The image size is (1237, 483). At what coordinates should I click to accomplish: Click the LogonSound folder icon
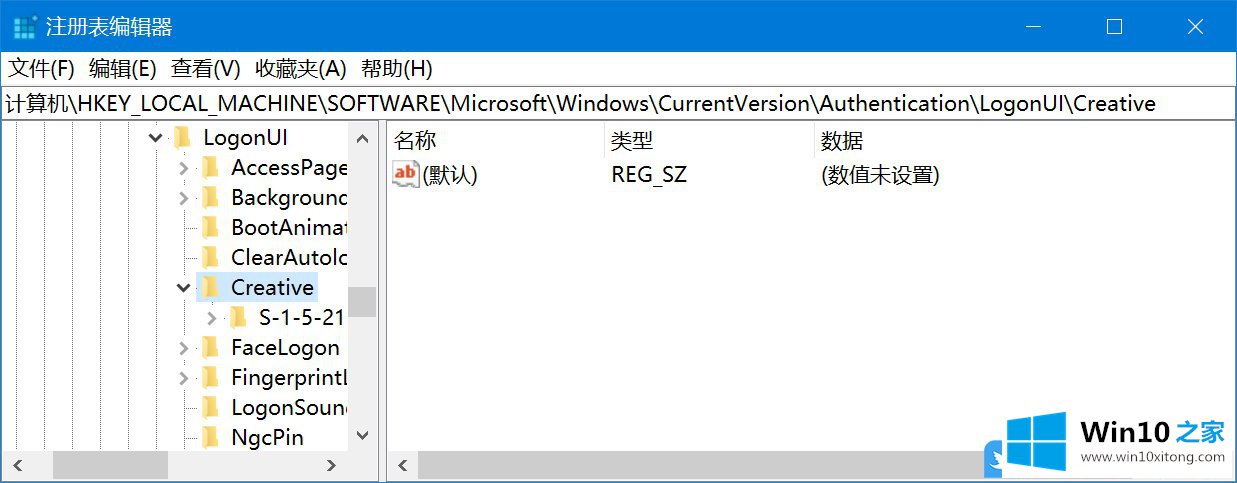click(x=209, y=407)
